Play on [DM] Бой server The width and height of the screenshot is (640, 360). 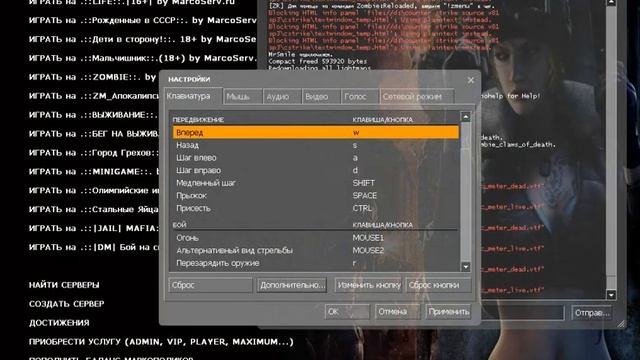coord(93,247)
